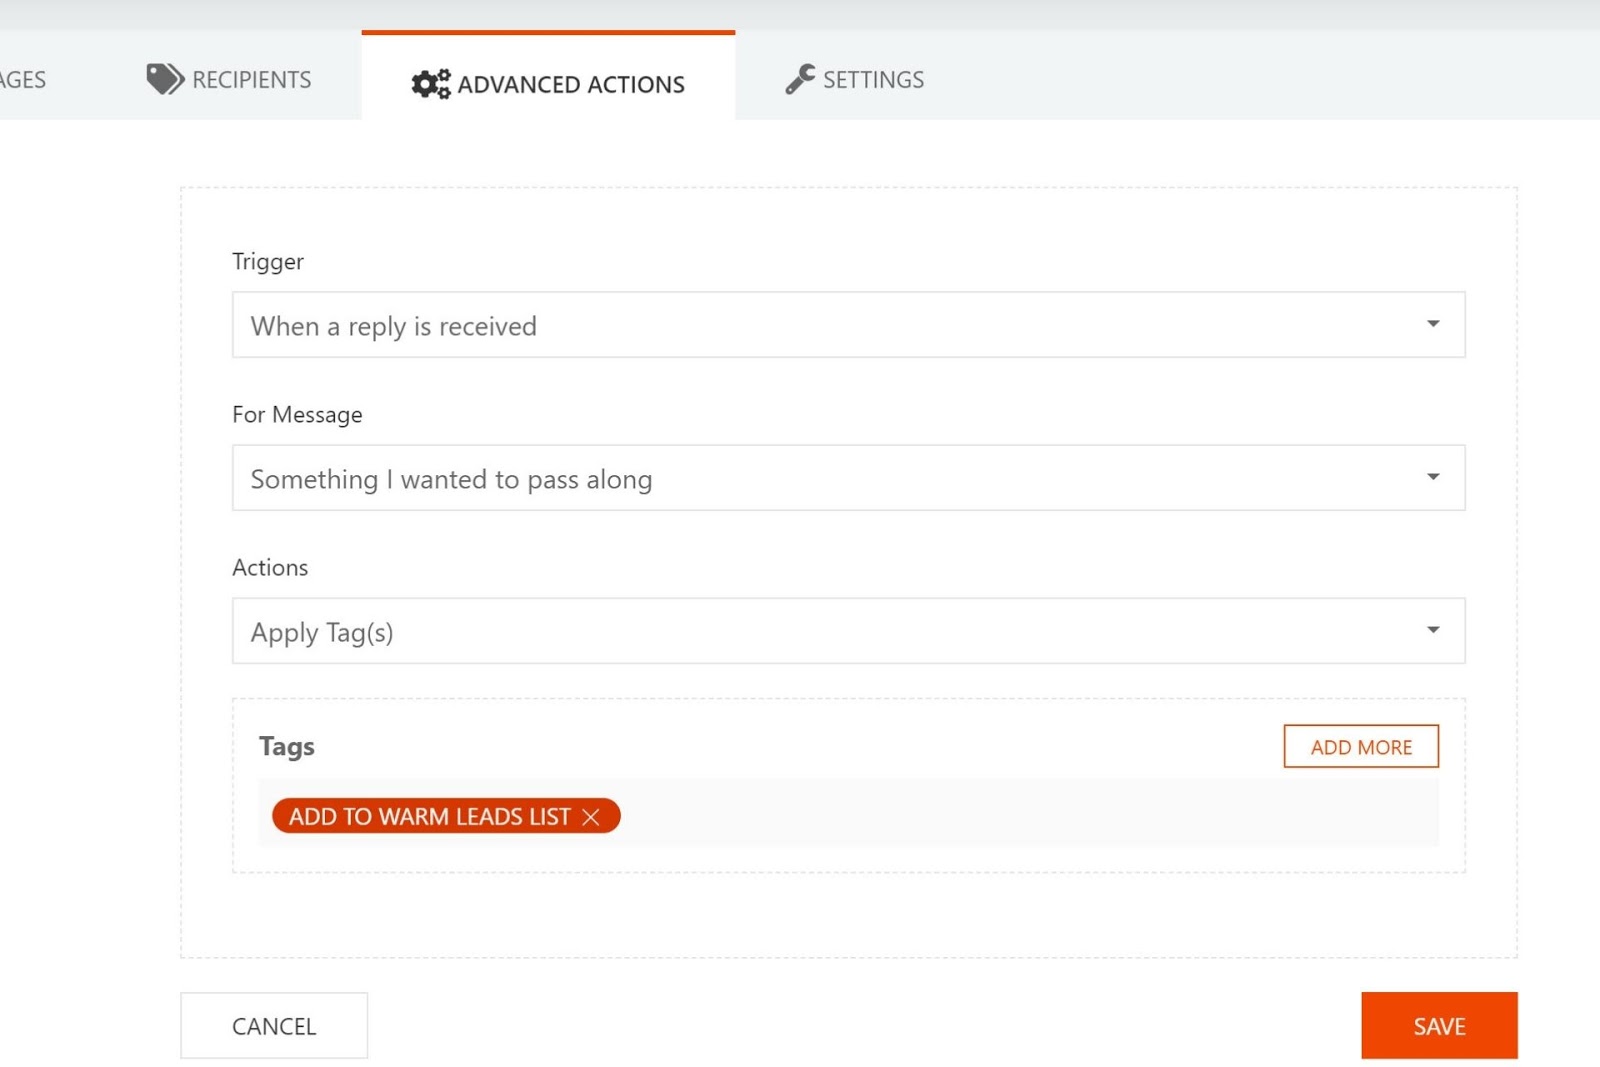The image size is (1600, 1067).
Task: Save the advanced action
Action: (1438, 1026)
